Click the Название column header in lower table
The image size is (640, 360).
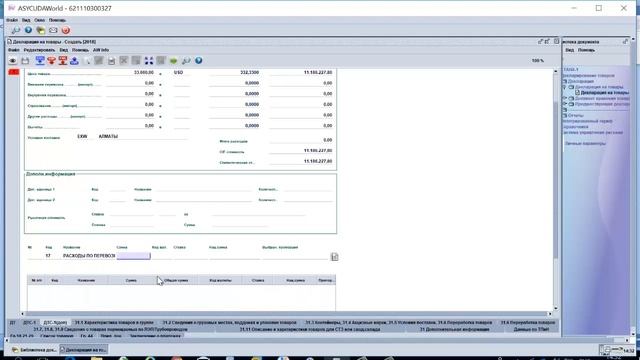click(x=86, y=280)
